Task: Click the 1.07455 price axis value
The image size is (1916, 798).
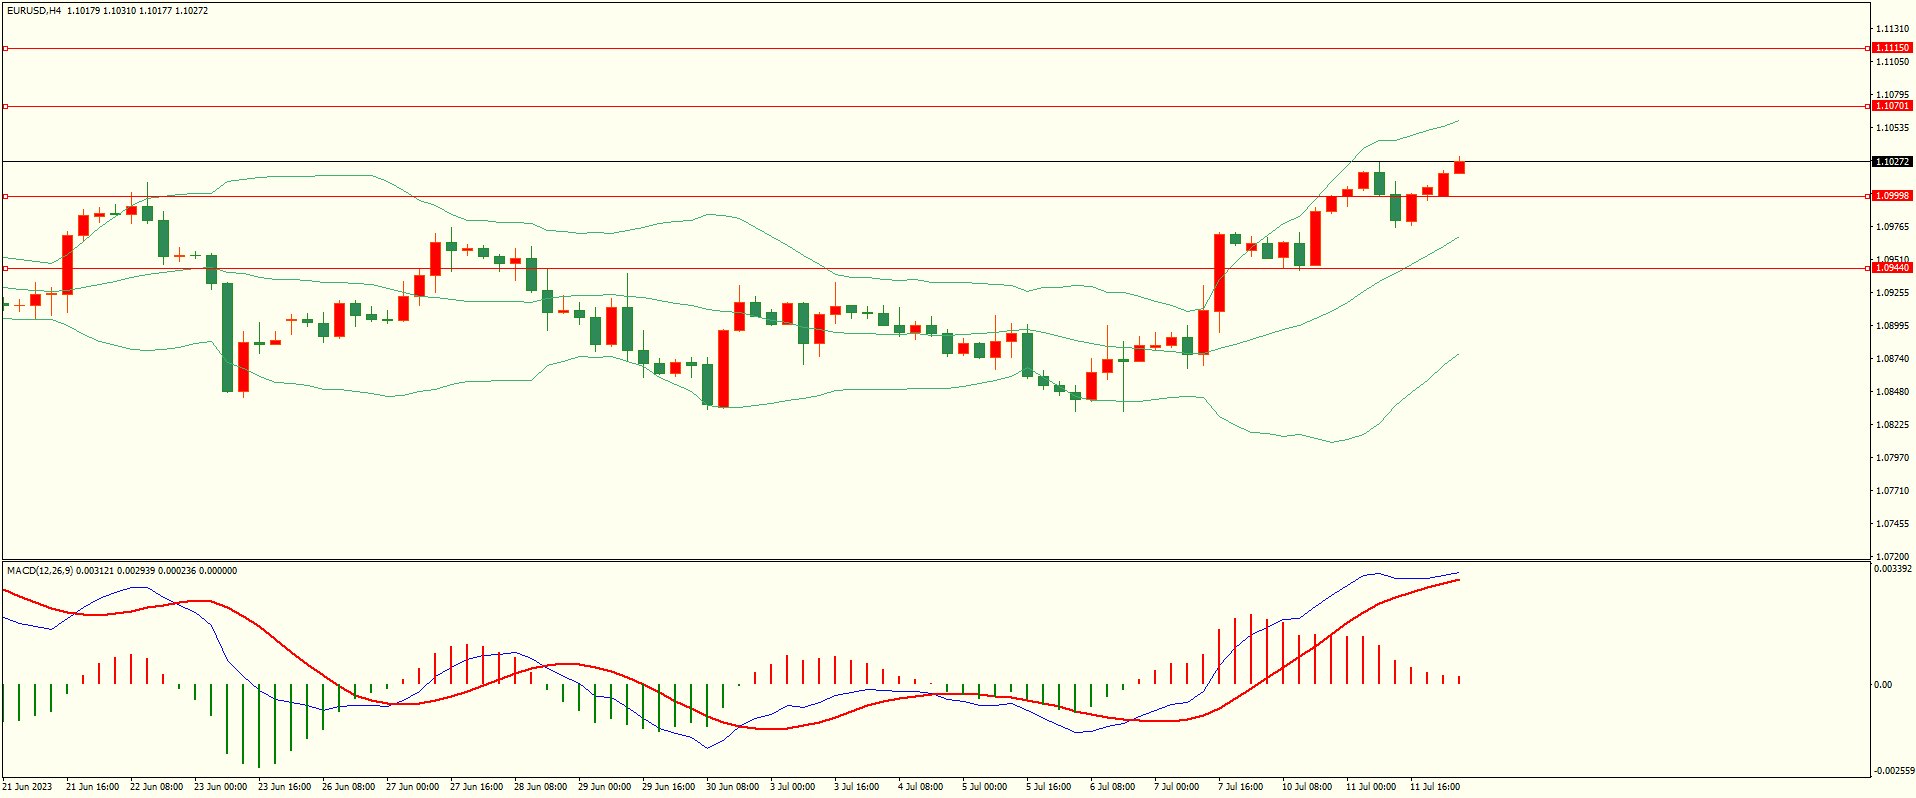Action: (x=1892, y=524)
